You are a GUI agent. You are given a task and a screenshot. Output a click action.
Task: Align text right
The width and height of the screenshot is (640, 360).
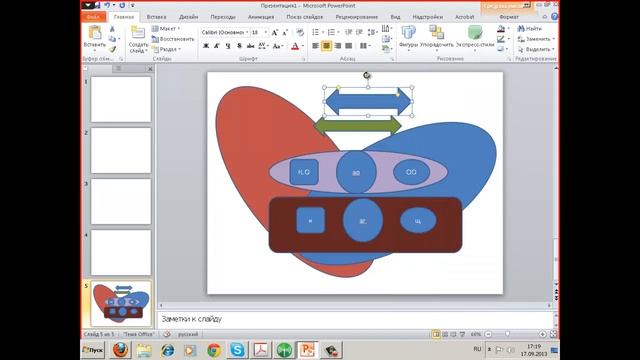click(x=338, y=46)
